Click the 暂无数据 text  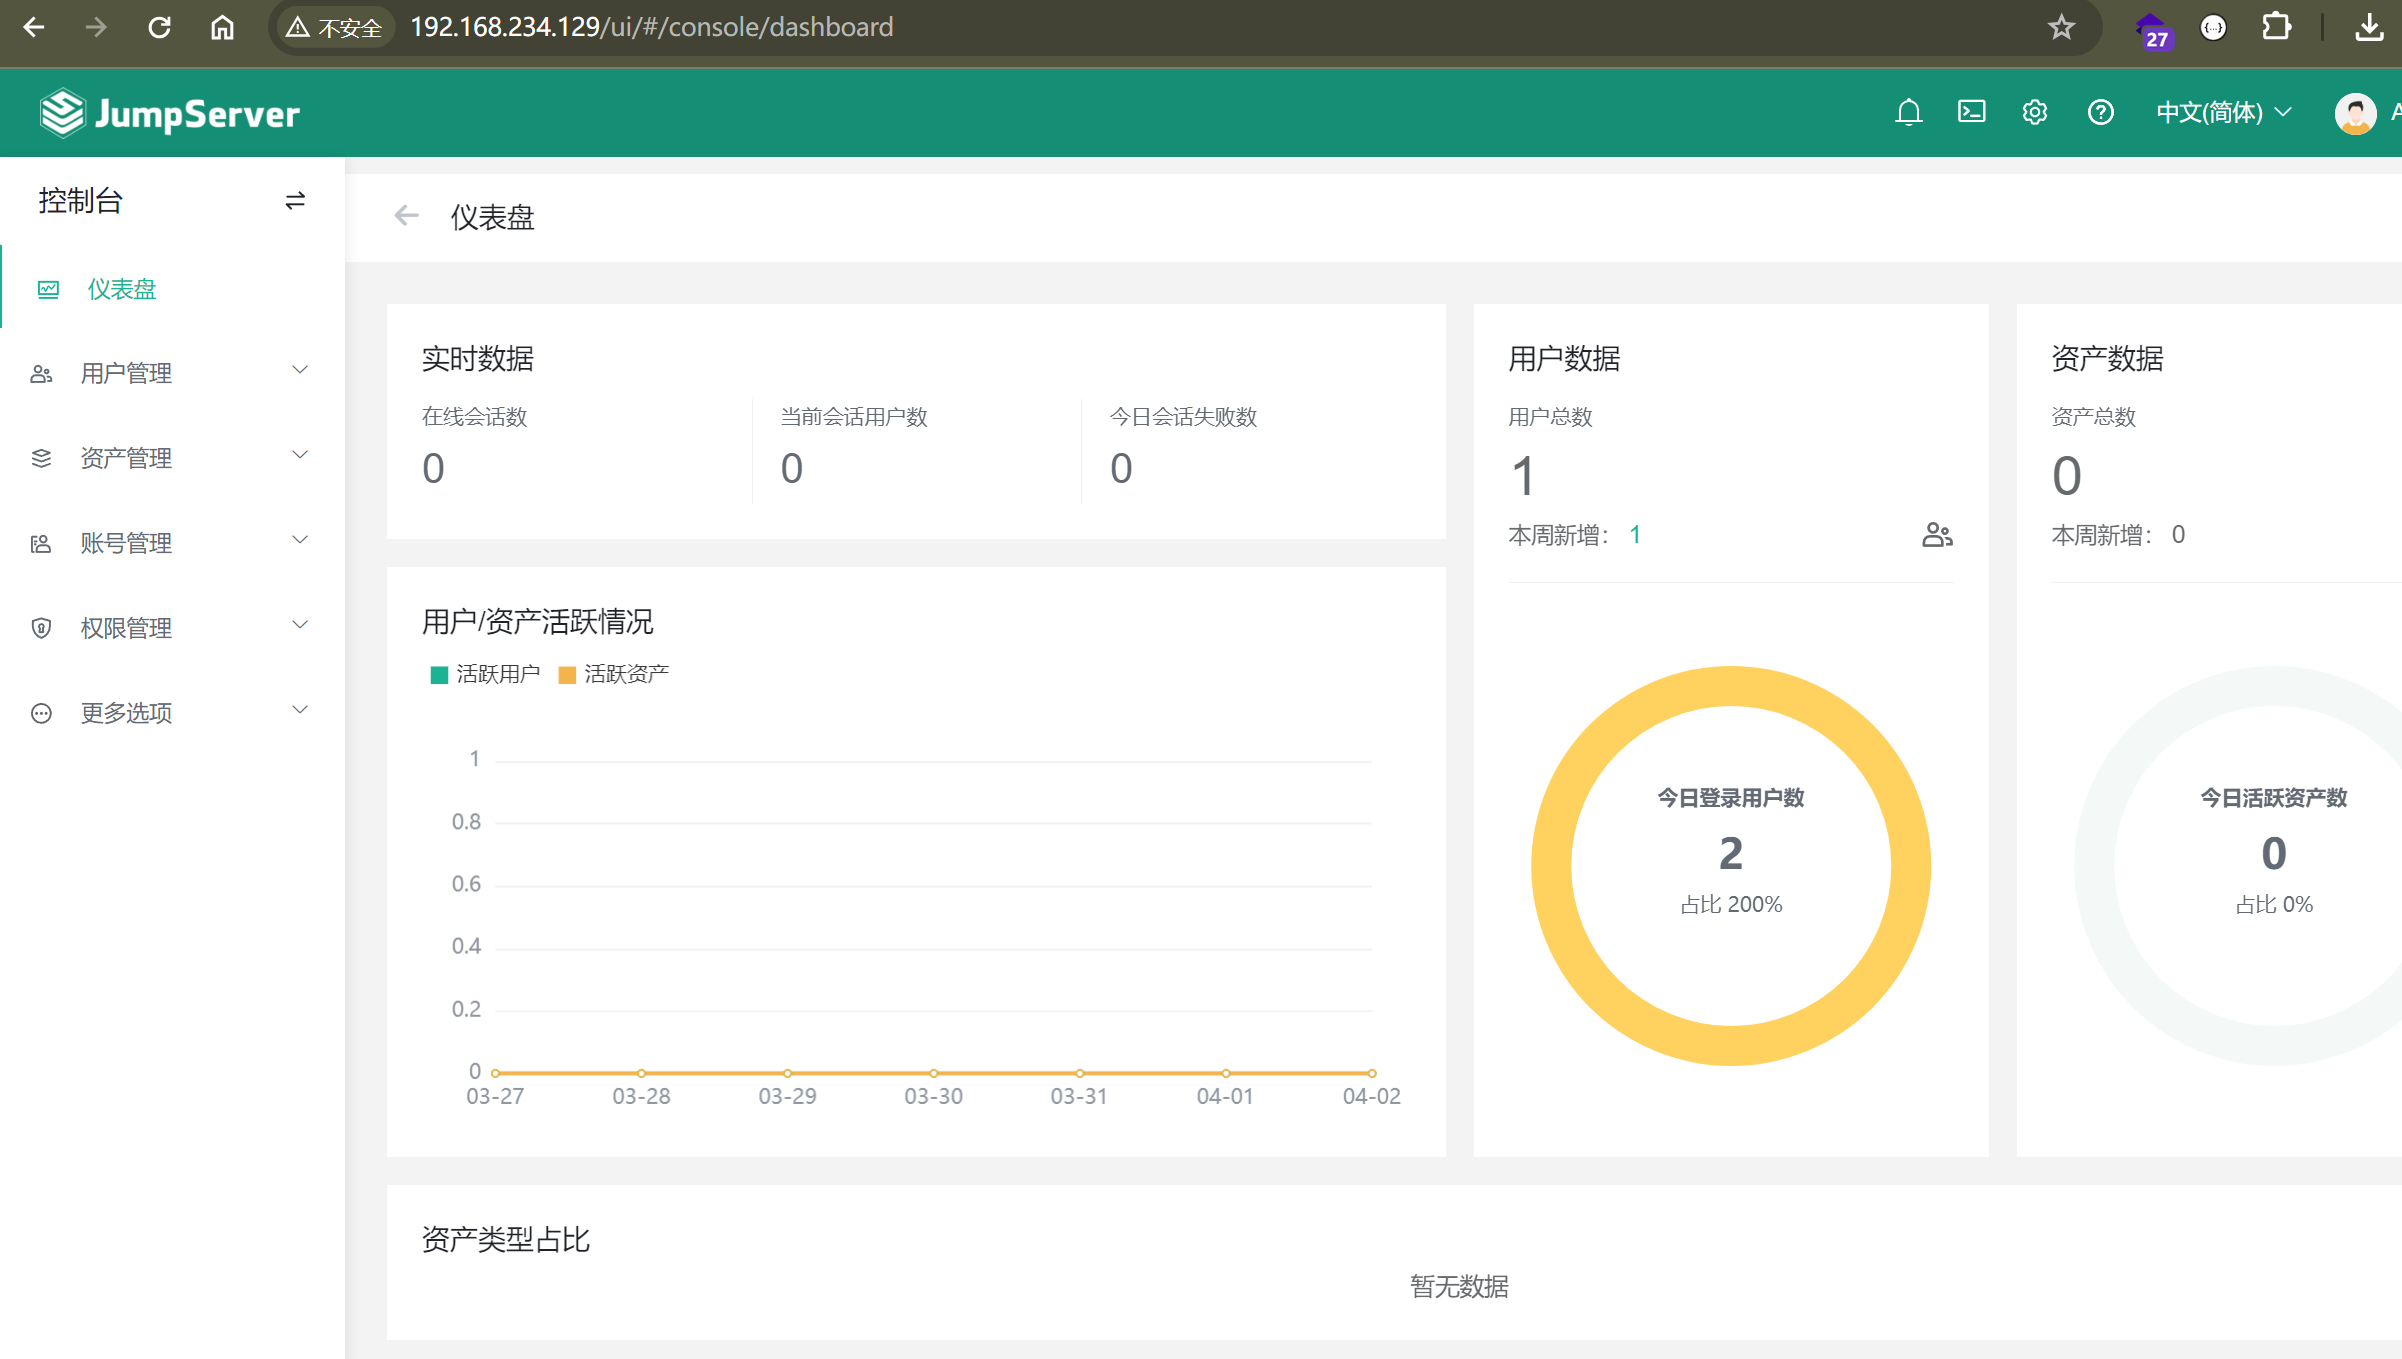pos(1459,1287)
